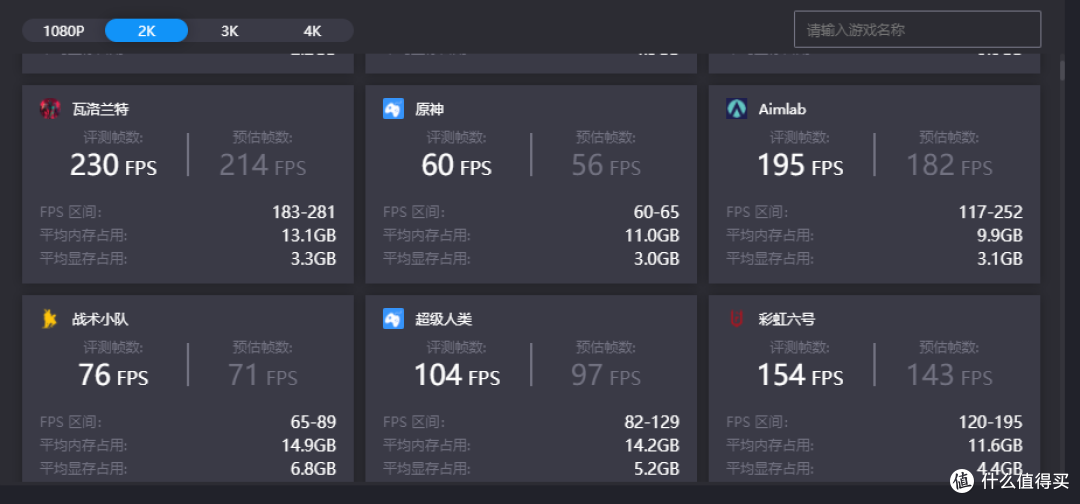This screenshot has width=1080, height=504.
Task: Click the 14.2GB memory usage value
Action: (x=652, y=445)
